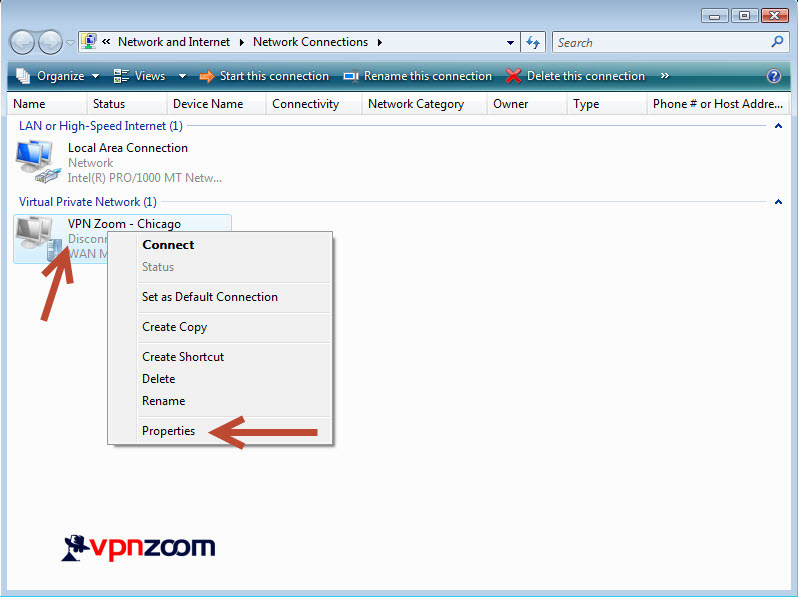The image size is (798, 597).
Task: Click the Back navigation arrow button
Action: (22, 42)
